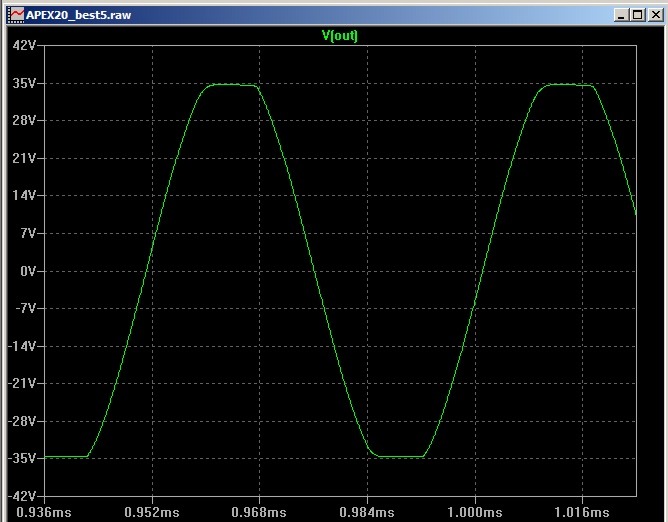This screenshot has width=668, height=522.
Task: Click the 0.952ms time axis label
Action: tap(152, 512)
